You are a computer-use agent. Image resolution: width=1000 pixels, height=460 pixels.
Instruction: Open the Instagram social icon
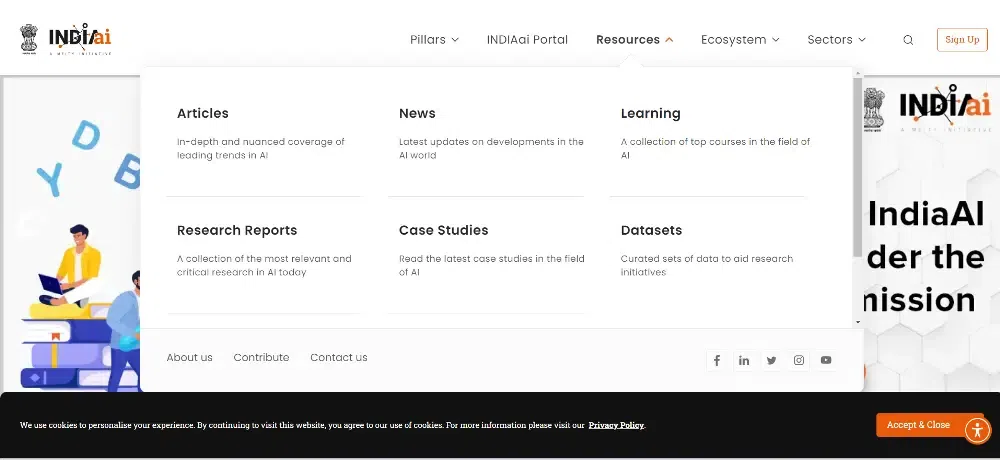[798, 360]
